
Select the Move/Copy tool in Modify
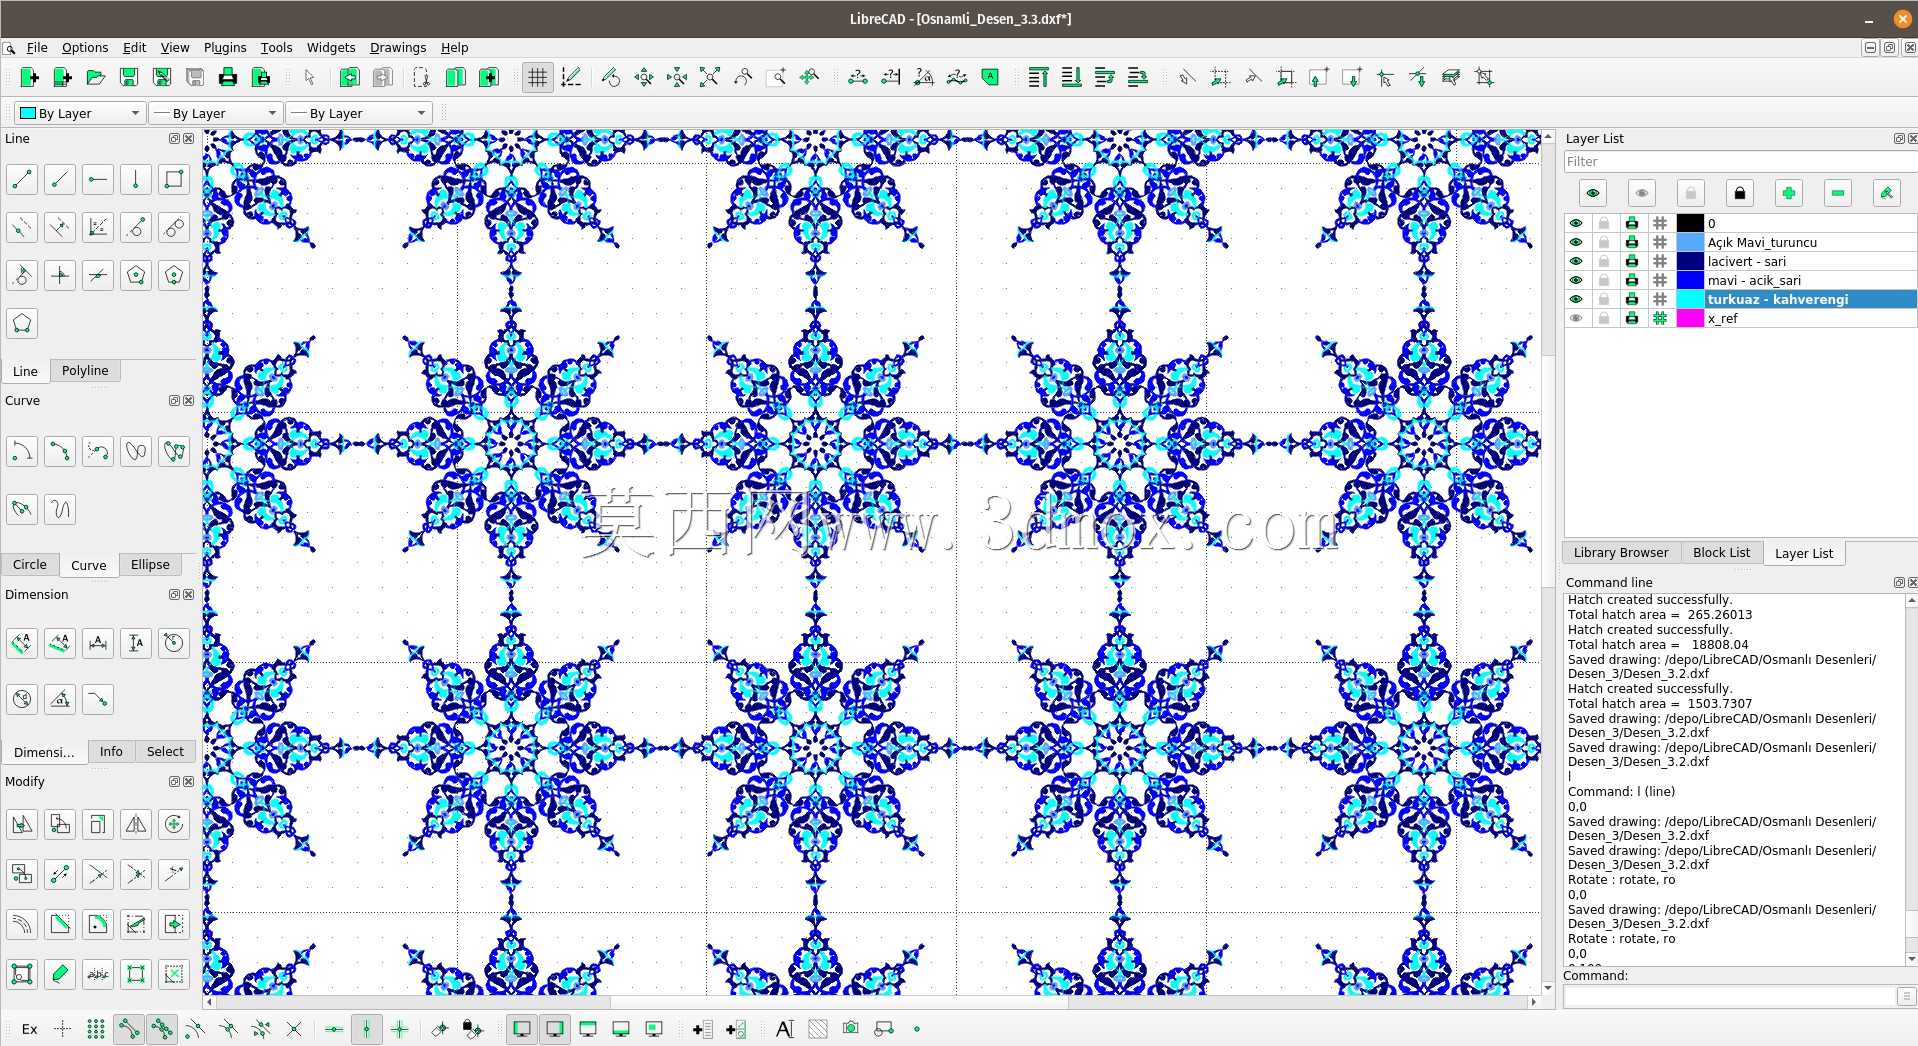pyautogui.click(x=22, y=824)
